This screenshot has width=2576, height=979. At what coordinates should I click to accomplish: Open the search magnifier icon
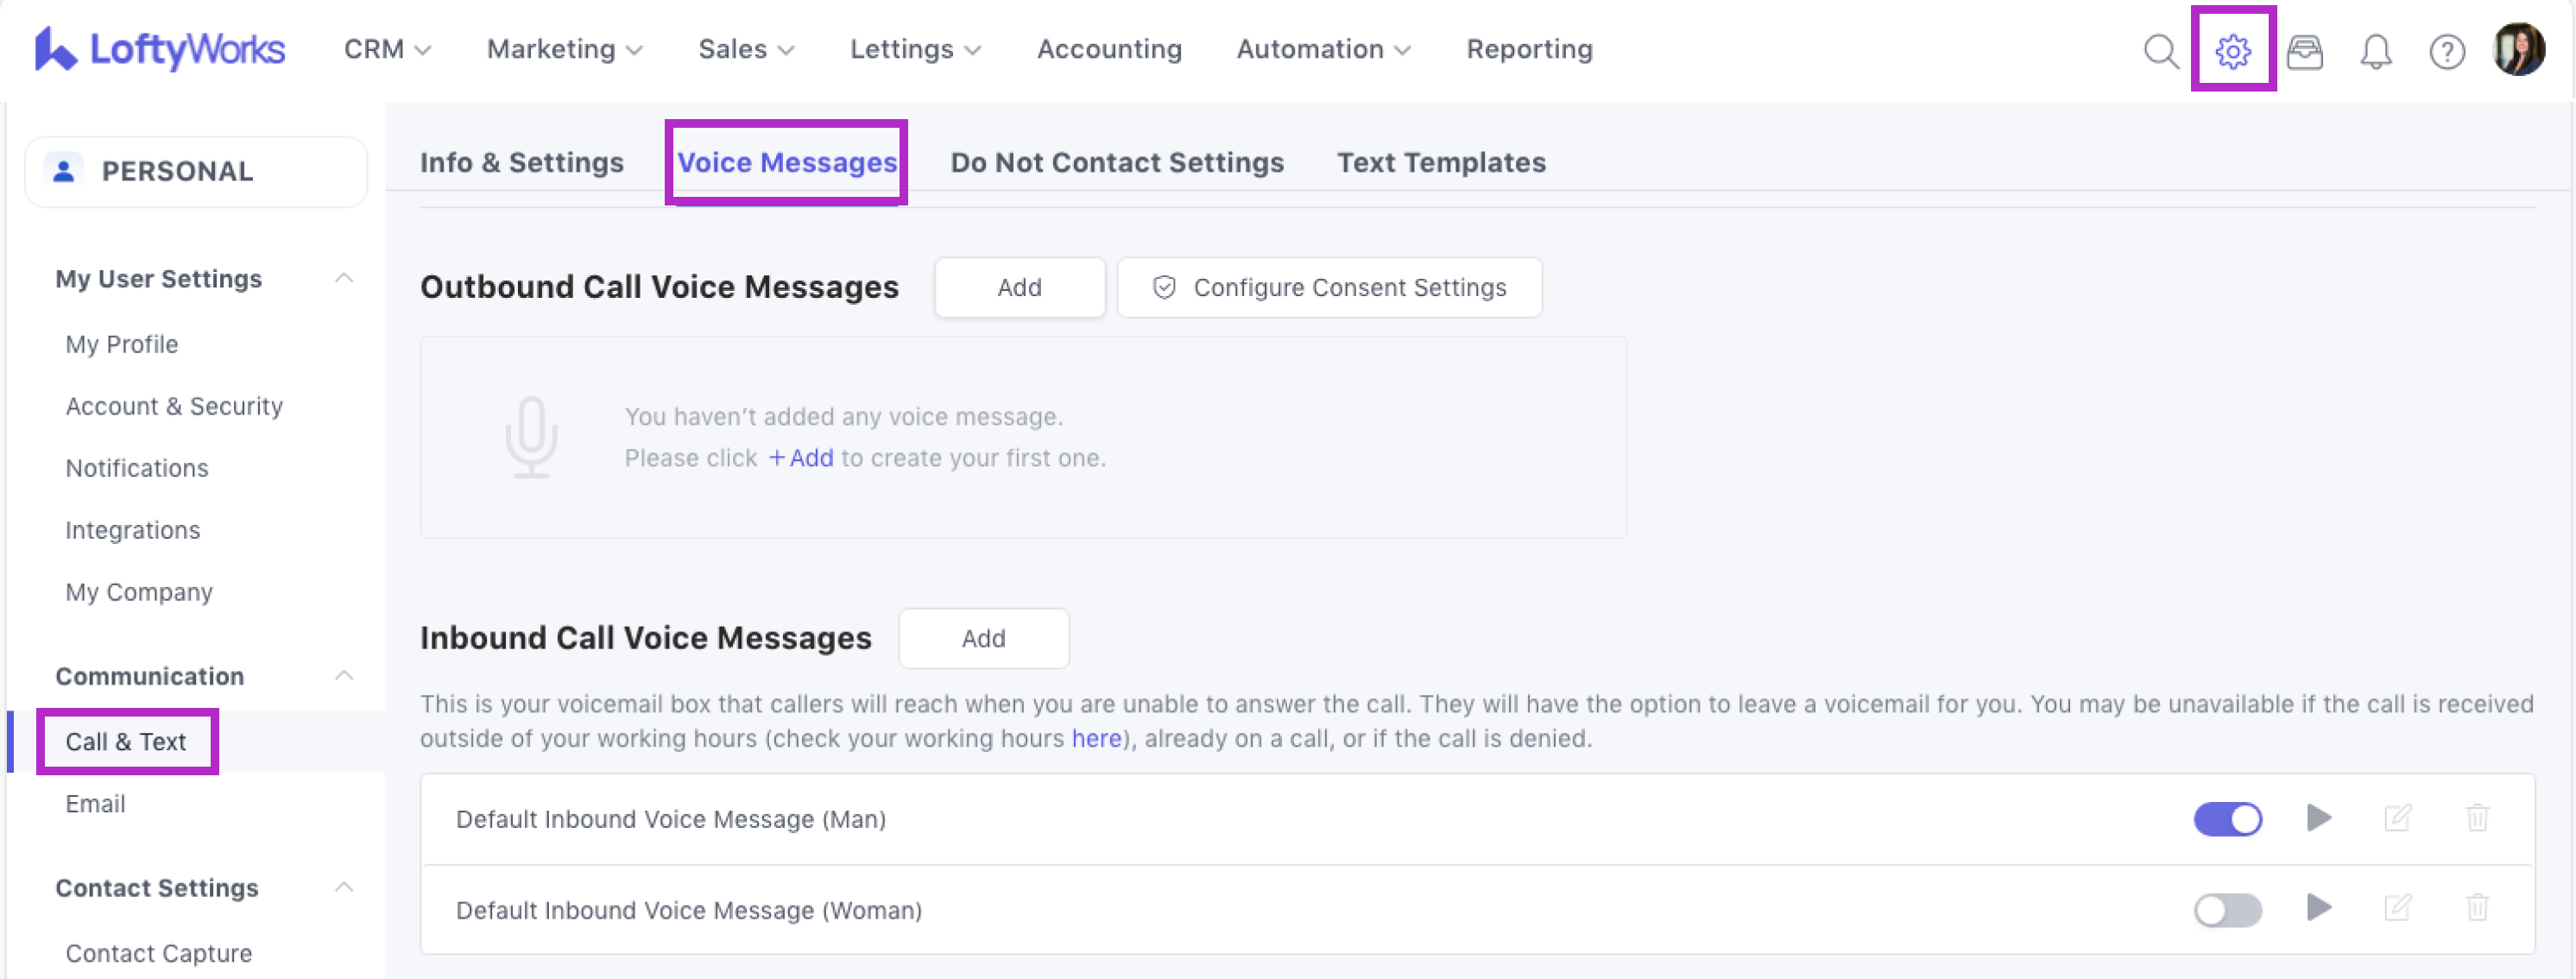click(2160, 50)
